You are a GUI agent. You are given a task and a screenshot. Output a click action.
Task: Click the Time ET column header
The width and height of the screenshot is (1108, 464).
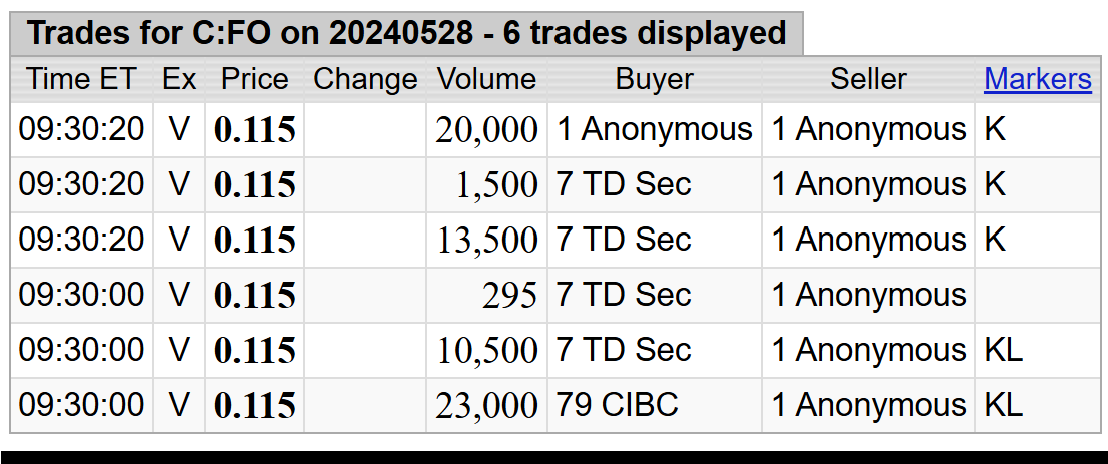[81, 79]
